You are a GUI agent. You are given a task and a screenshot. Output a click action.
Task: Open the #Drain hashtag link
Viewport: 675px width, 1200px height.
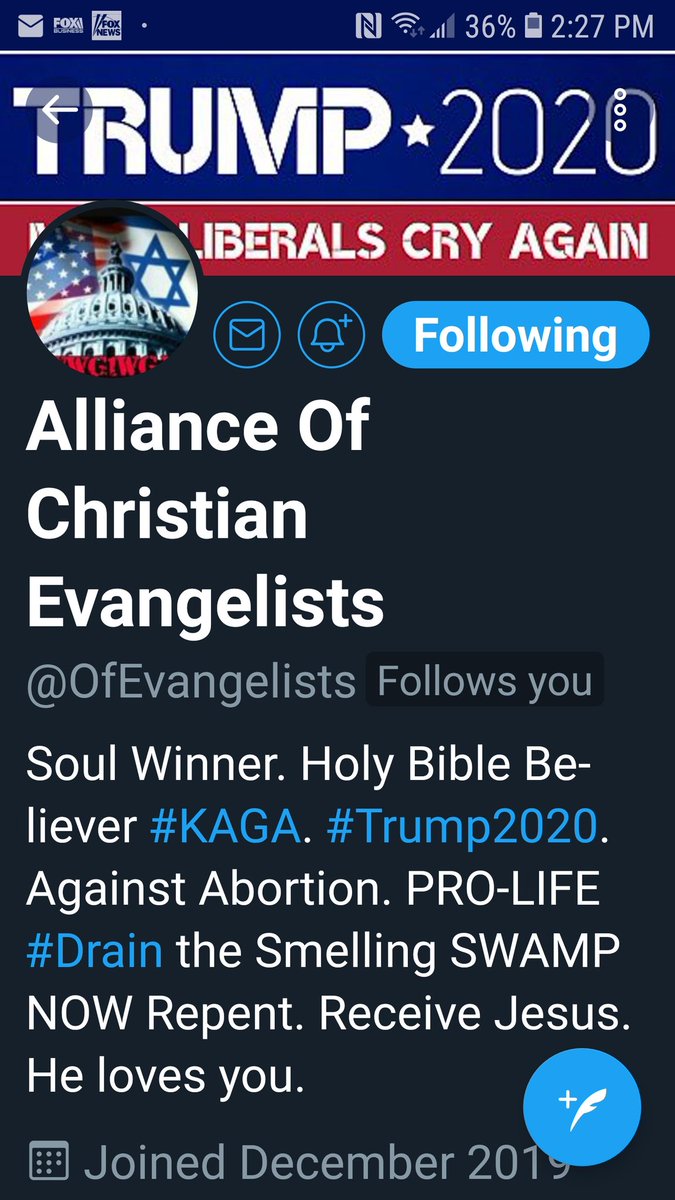click(94, 949)
